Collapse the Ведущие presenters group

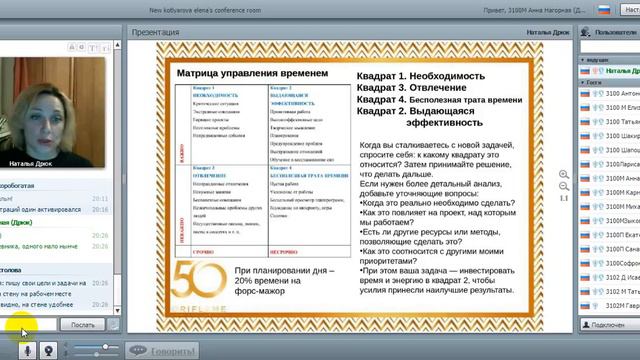pos(582,60)
